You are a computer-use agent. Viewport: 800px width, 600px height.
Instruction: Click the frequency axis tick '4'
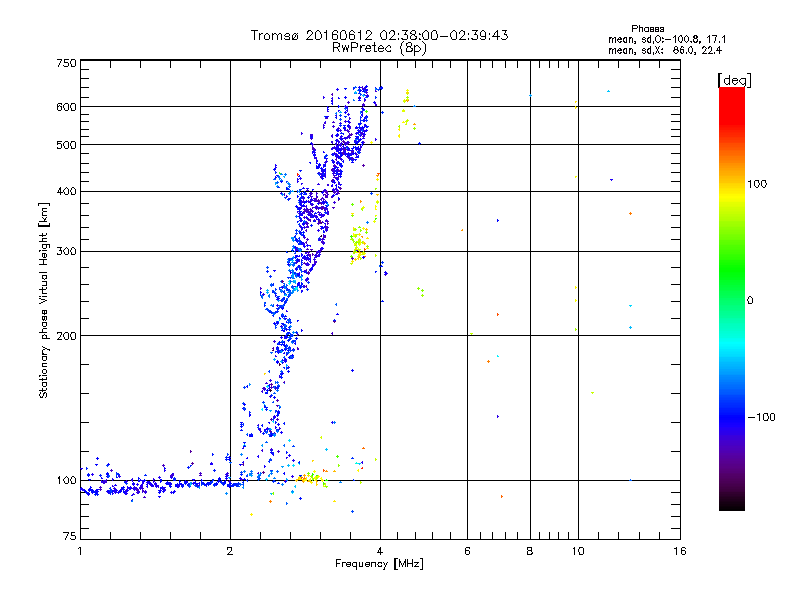[380, 551]
